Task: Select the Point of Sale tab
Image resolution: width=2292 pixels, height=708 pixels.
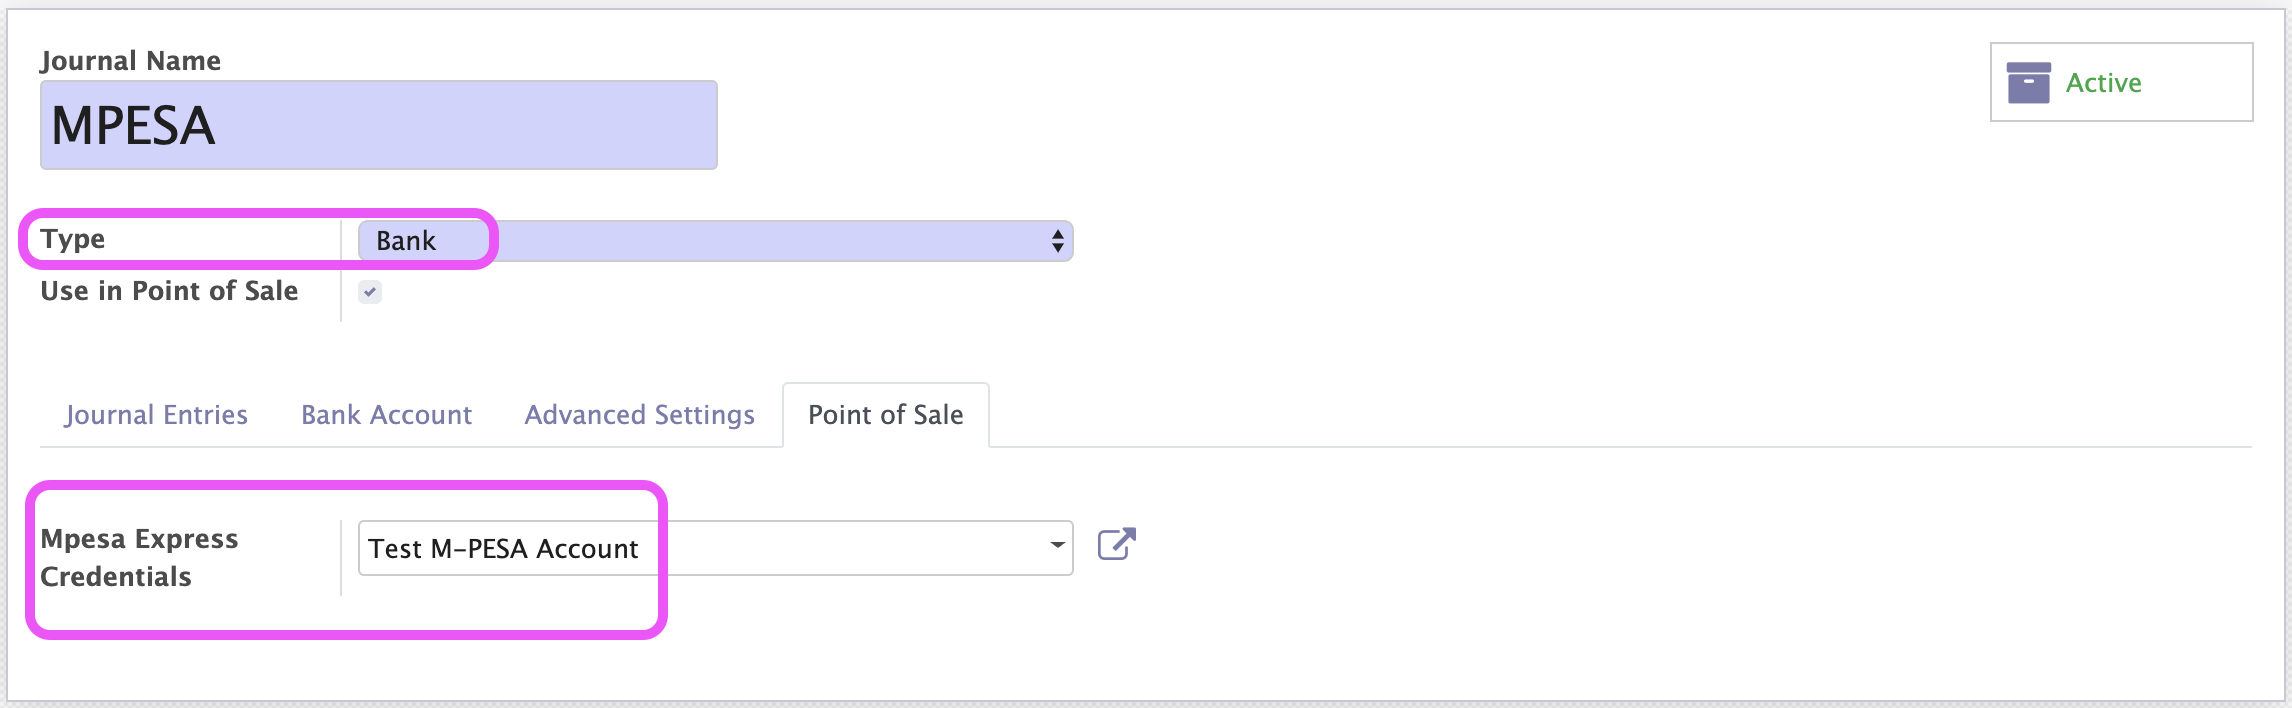Action: click(886, 415)
